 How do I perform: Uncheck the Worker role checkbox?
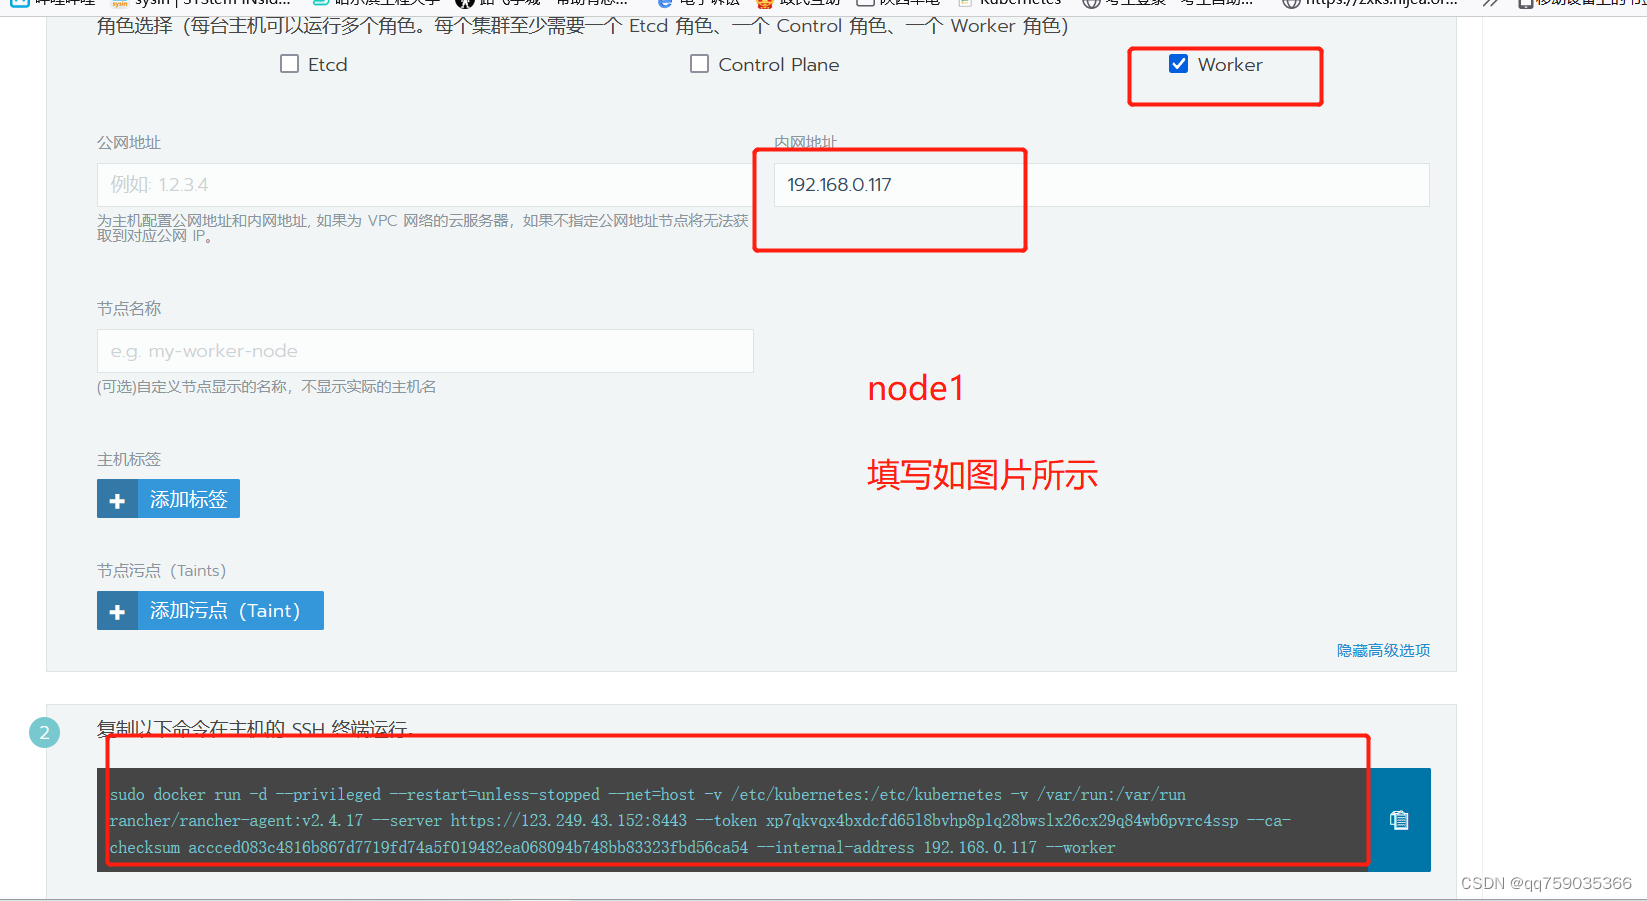tap(1179, 64)
